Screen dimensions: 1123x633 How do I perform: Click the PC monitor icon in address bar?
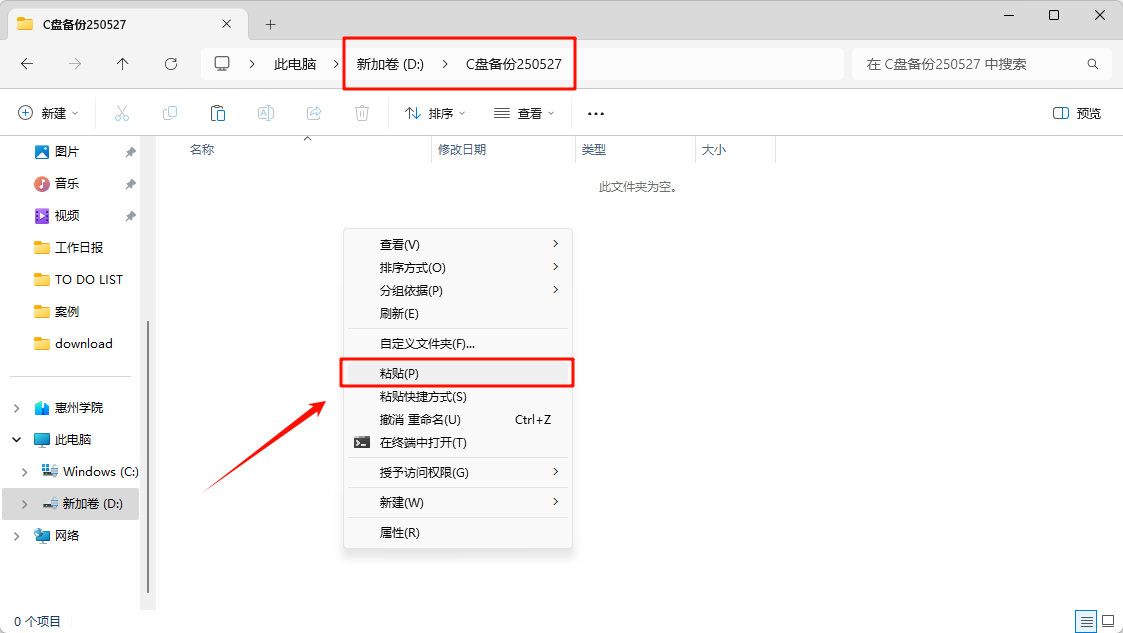[222, 64]
